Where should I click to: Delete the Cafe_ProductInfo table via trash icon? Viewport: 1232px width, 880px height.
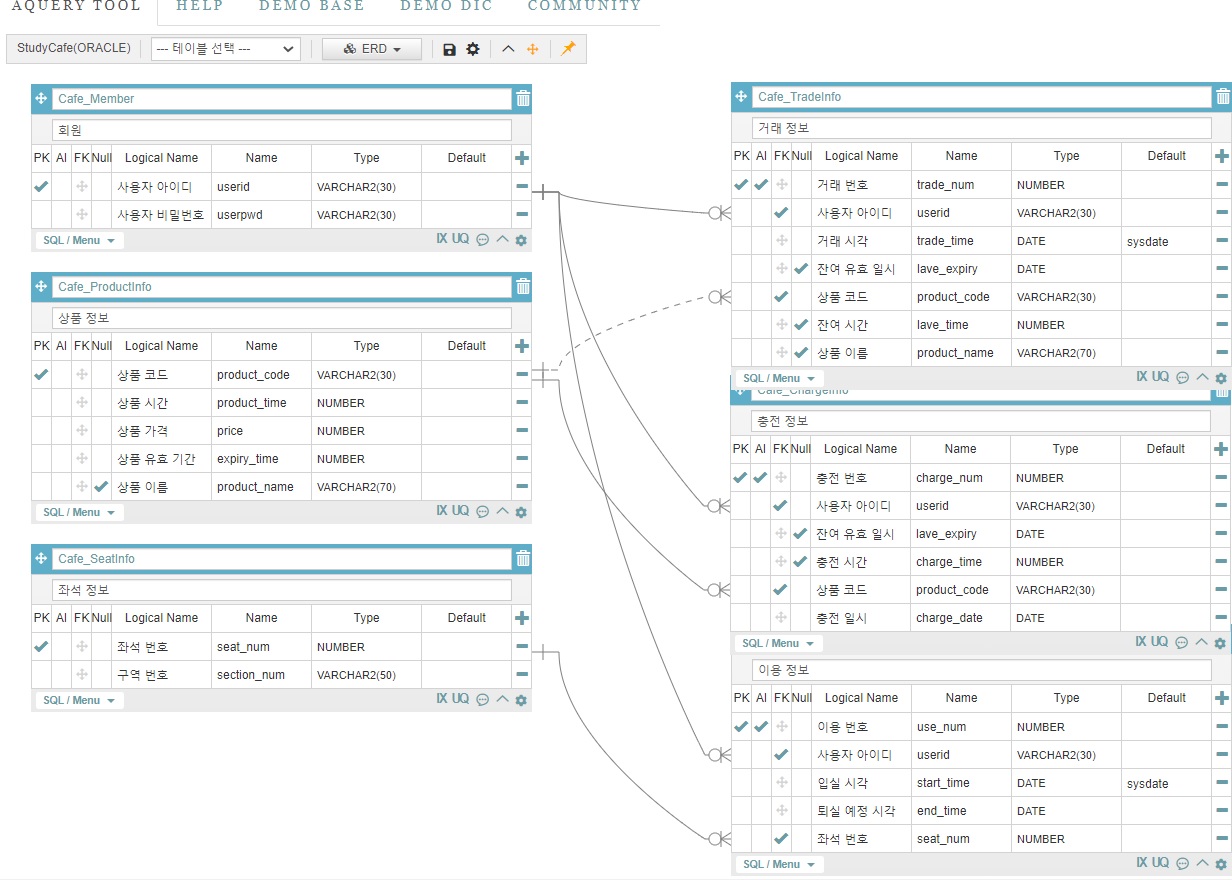[x=523, y=286]
